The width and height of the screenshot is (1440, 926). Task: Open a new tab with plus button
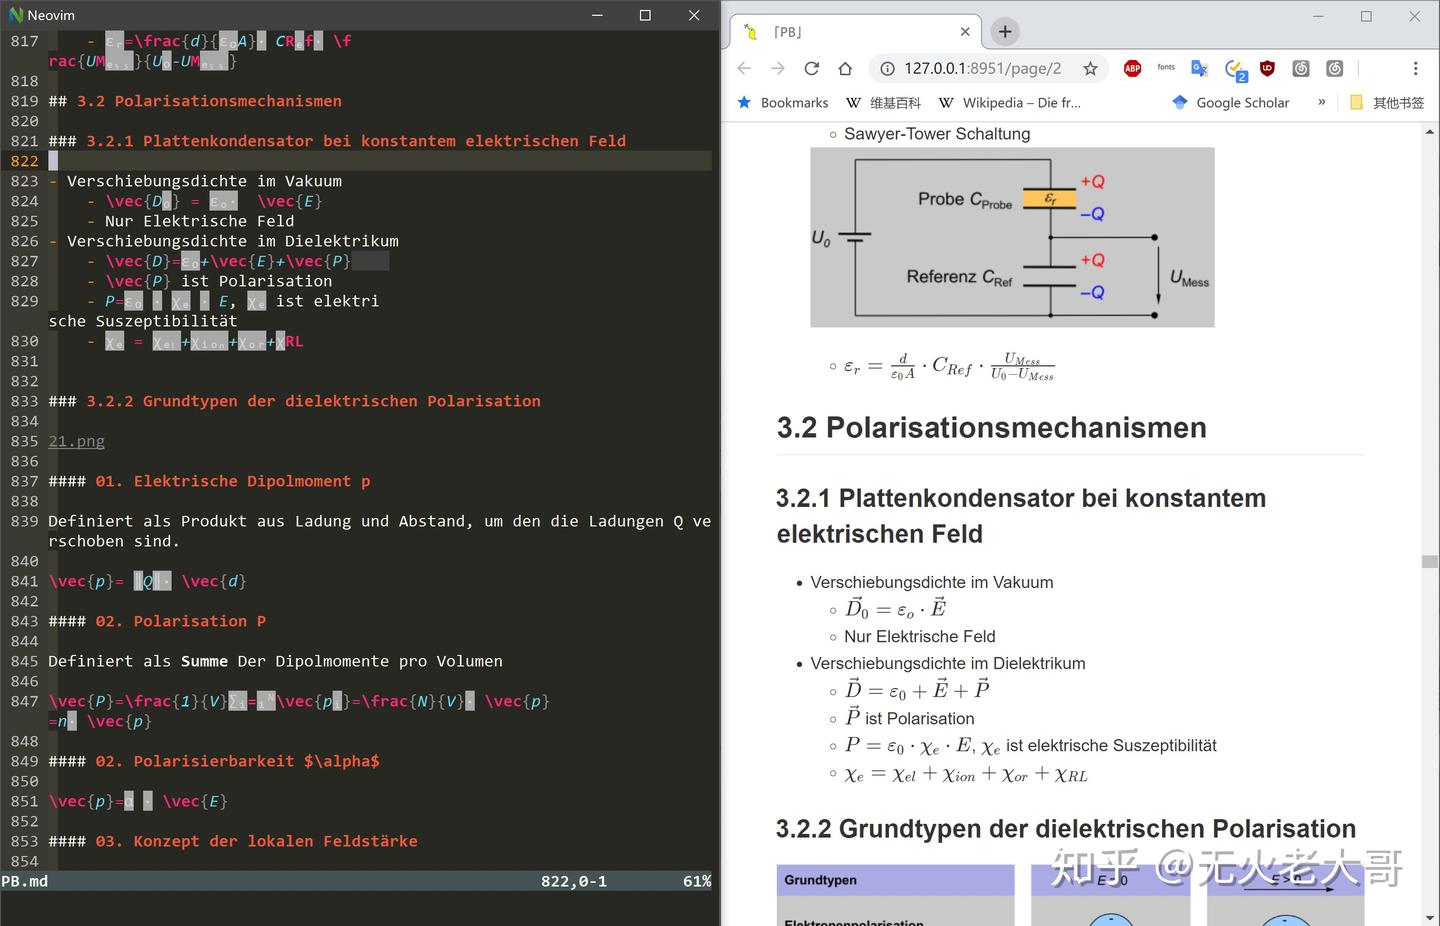1004,31
